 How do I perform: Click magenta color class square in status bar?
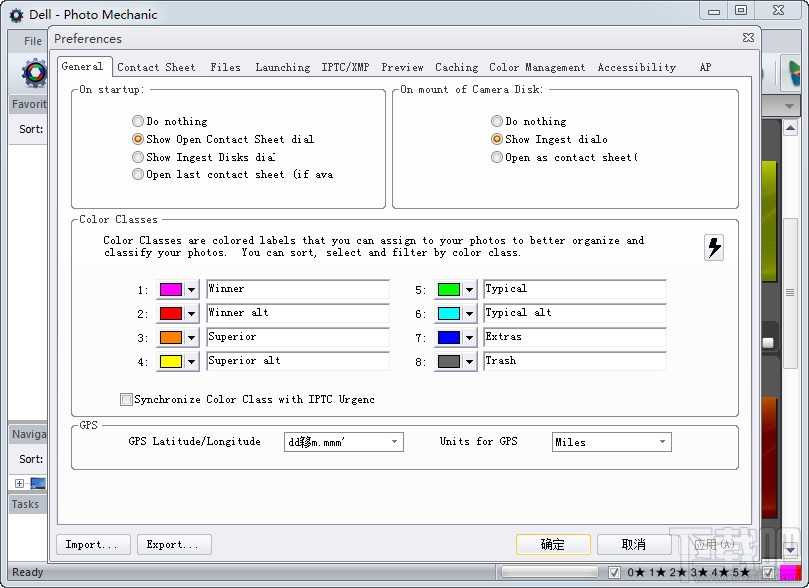[790, 572]
